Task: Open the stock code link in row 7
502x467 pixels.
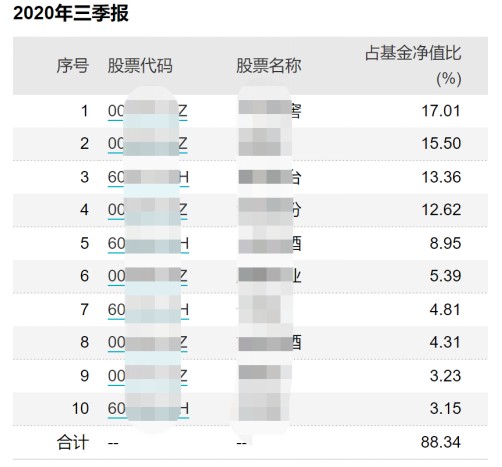Action: [x=148, y=310]
